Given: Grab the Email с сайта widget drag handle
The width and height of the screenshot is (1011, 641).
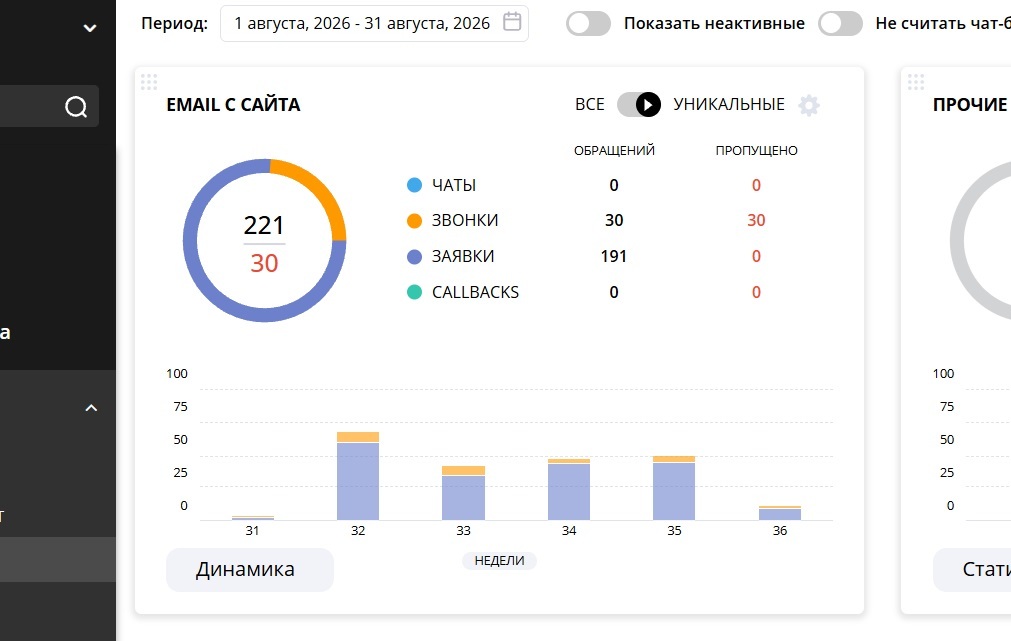Looking at the screenshot, I should click(x=149, y=81).
